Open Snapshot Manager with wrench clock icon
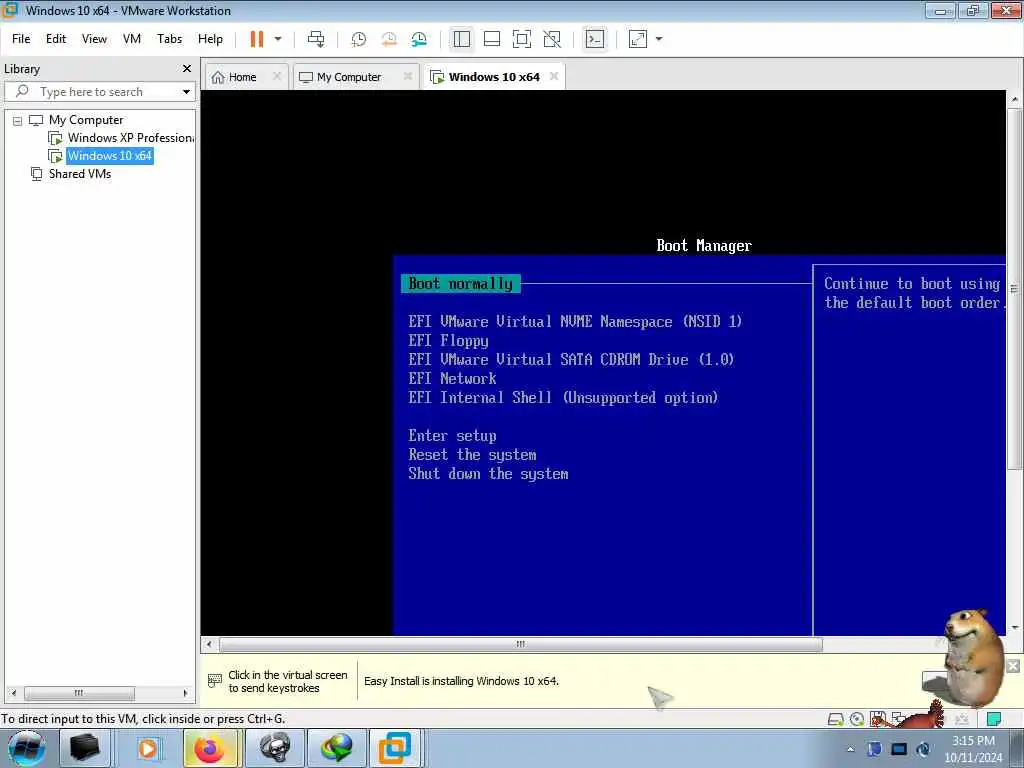This screenshot has width=1024, height=768. tap(419, 39)
